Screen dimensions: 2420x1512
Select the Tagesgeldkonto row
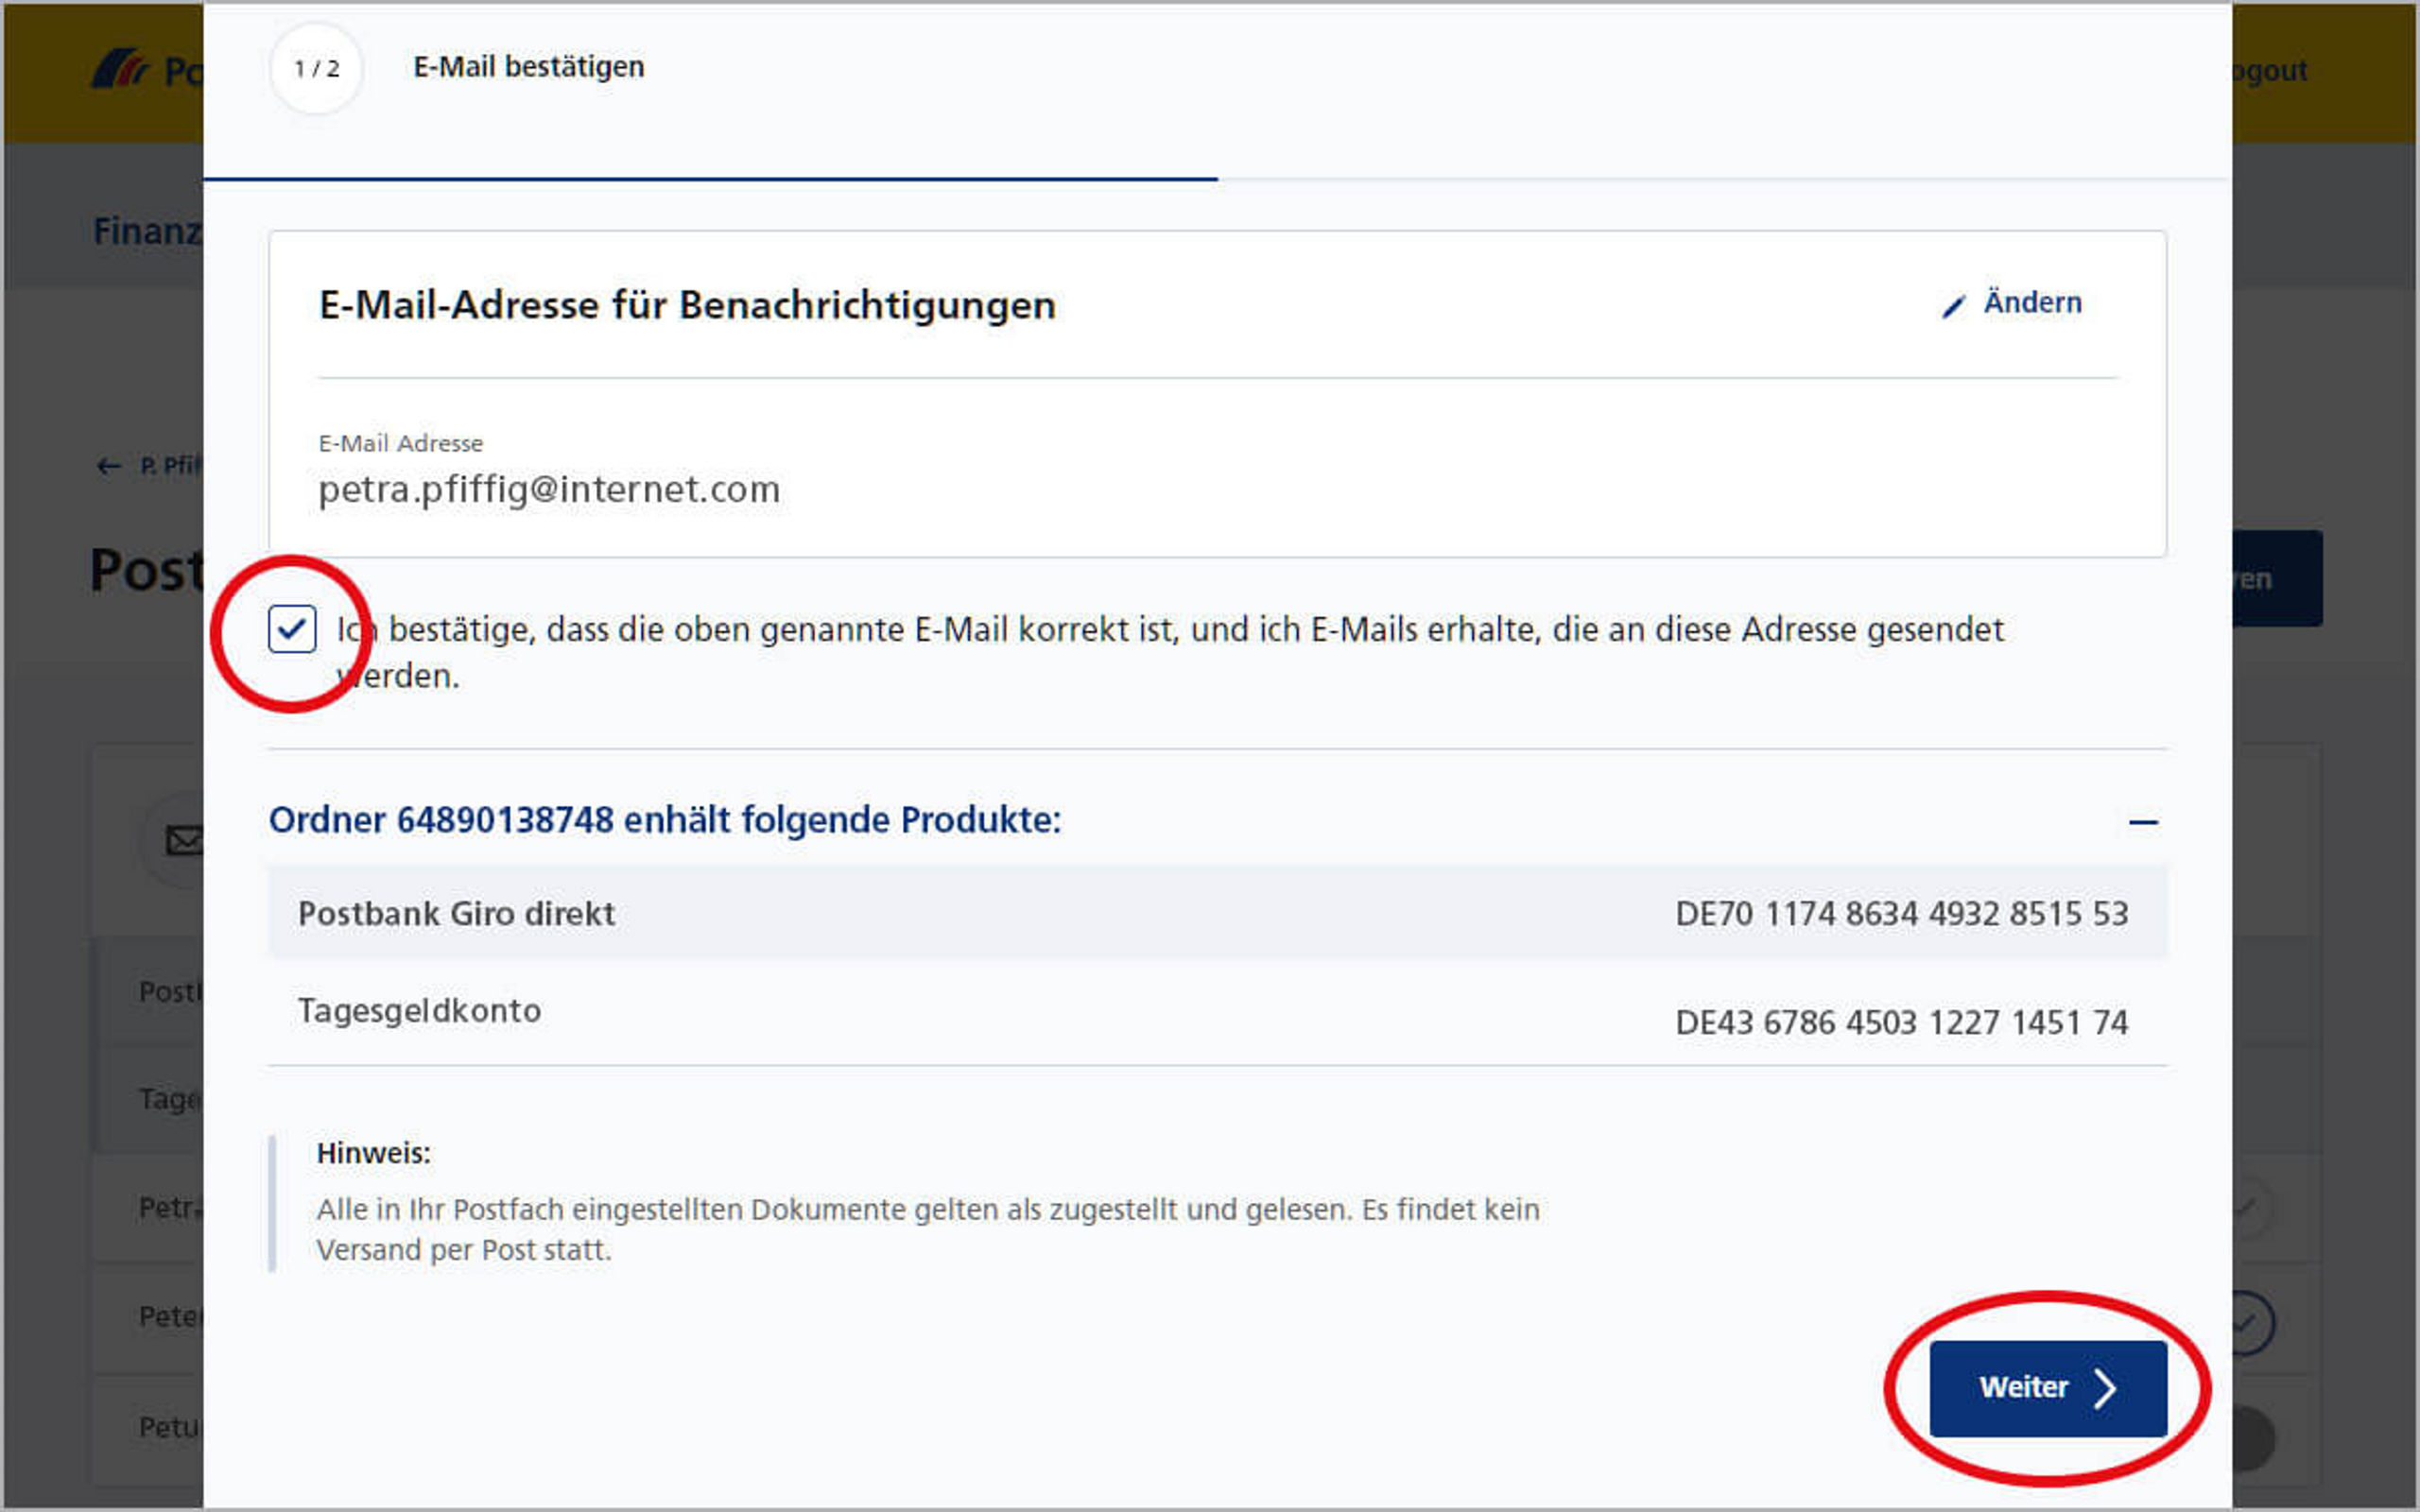tap(1217, 1013)
